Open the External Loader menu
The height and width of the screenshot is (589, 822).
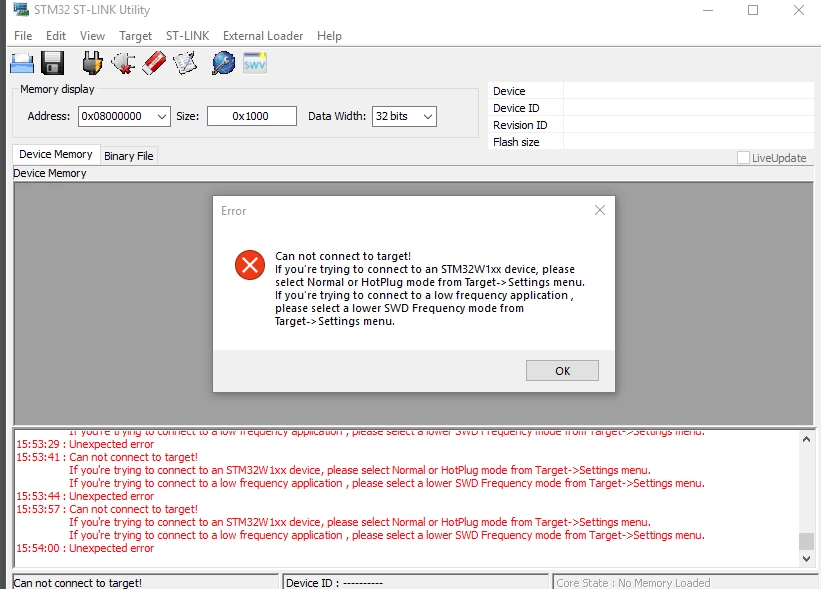pos(263,36)
